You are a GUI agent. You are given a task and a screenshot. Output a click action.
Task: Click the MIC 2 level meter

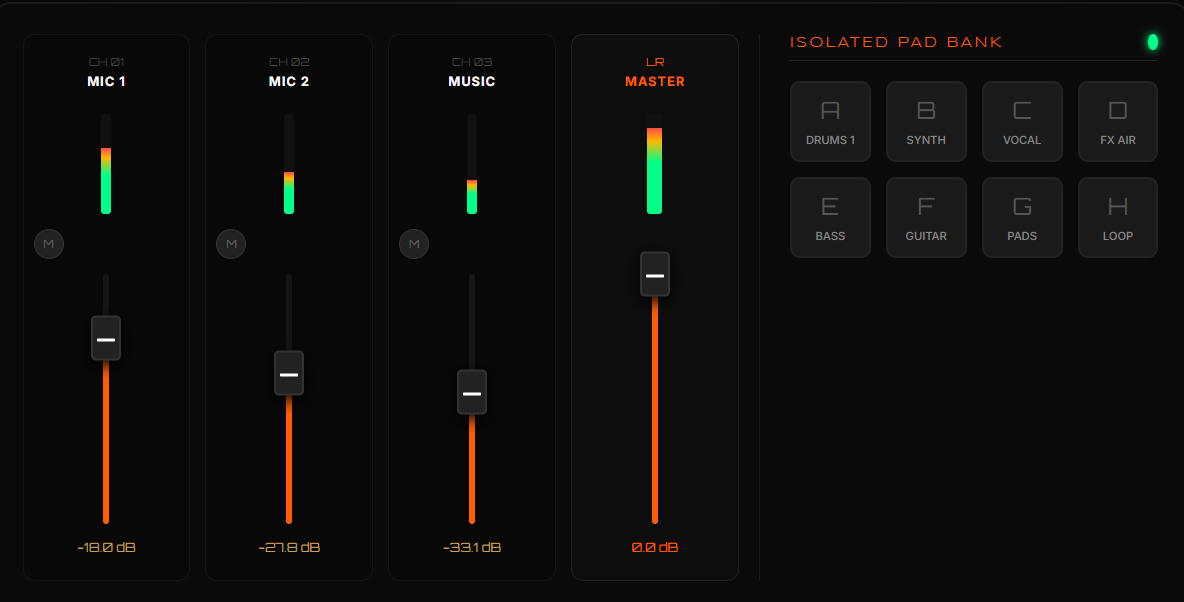[x=289, y=164]
